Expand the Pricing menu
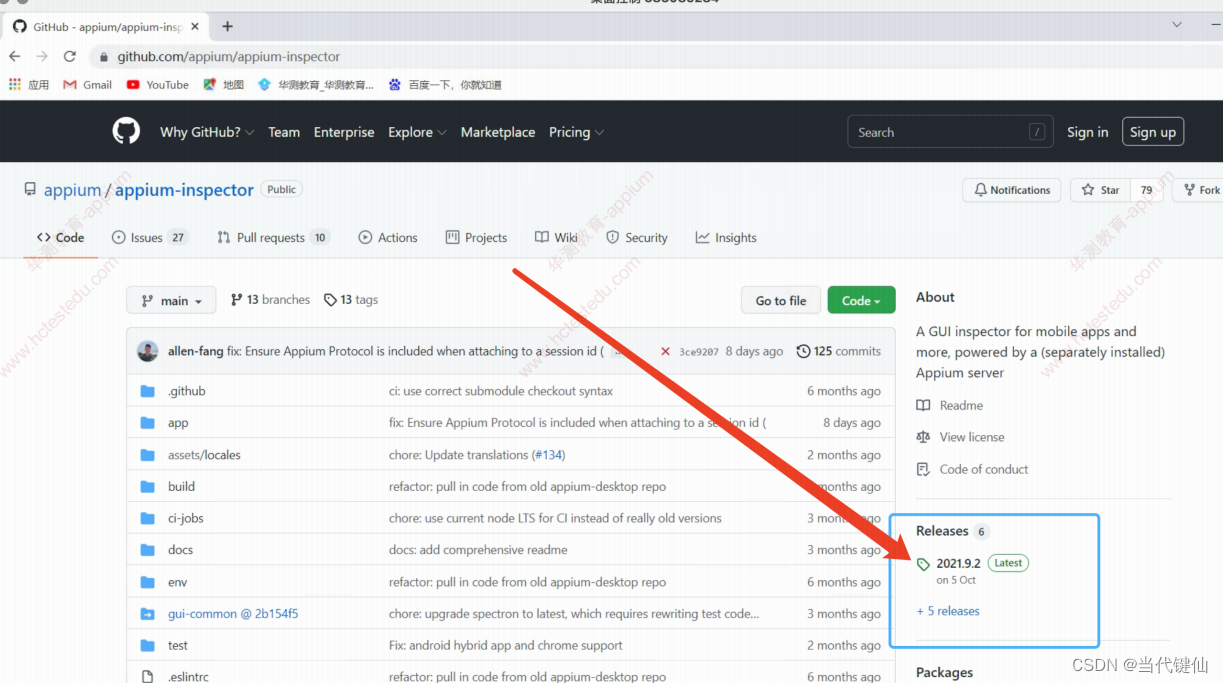Viewport: 1223px width, 683px height. [x=576, y=132]
